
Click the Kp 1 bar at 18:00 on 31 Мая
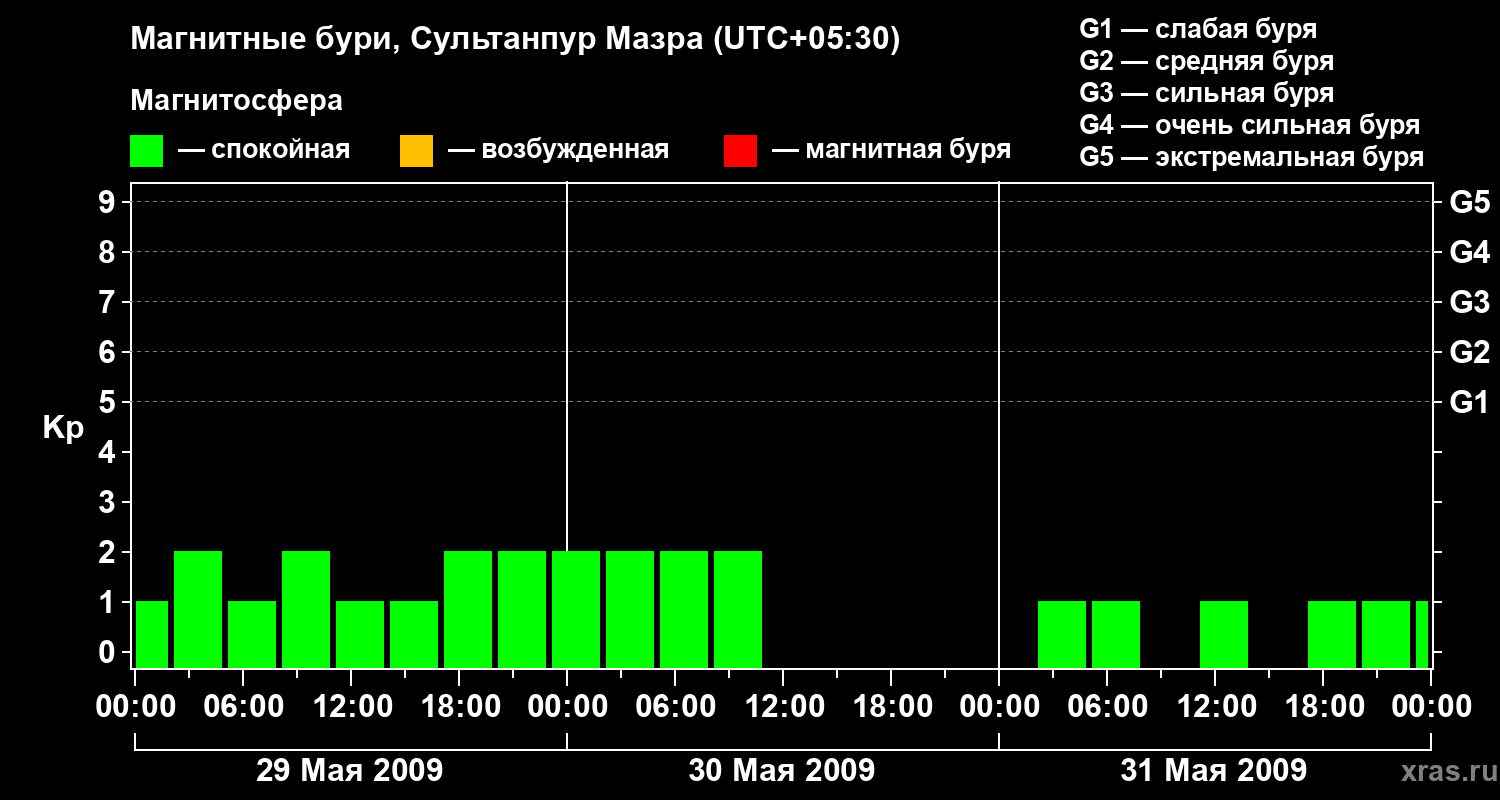pos(1332,634)
